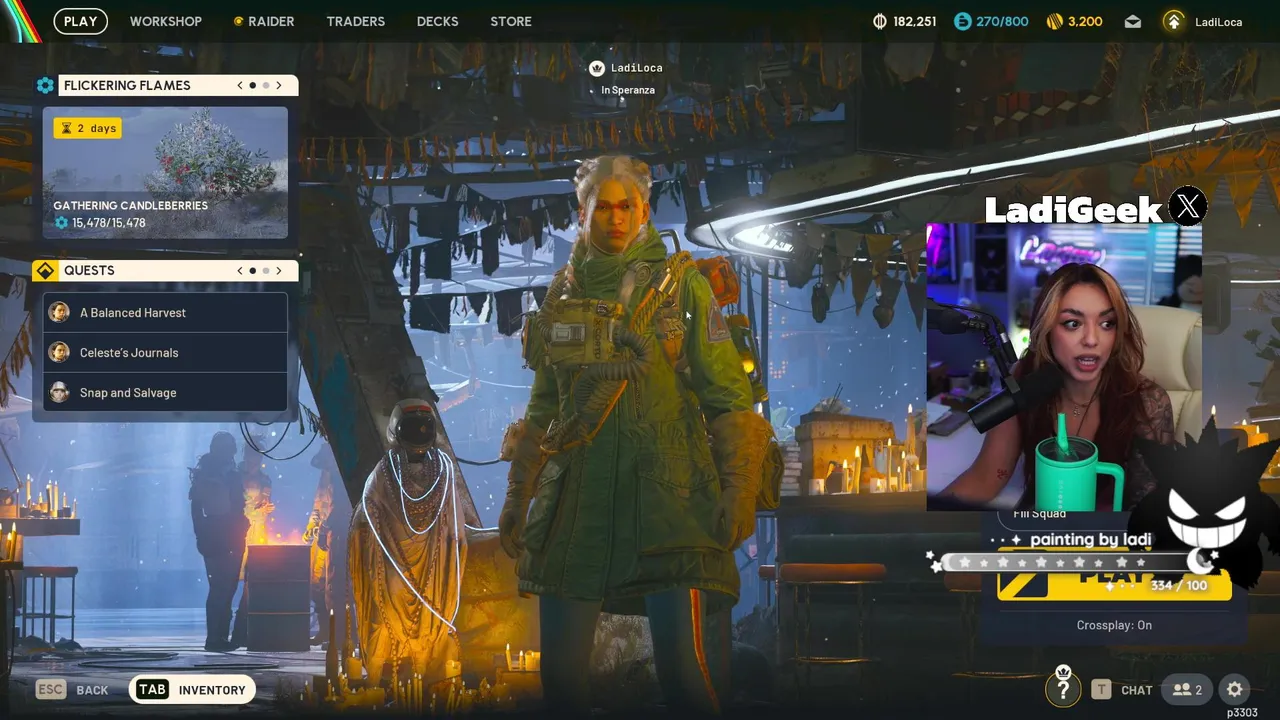
Task: Select first Flickering Flames page dot
Action: tap(252, 85)
